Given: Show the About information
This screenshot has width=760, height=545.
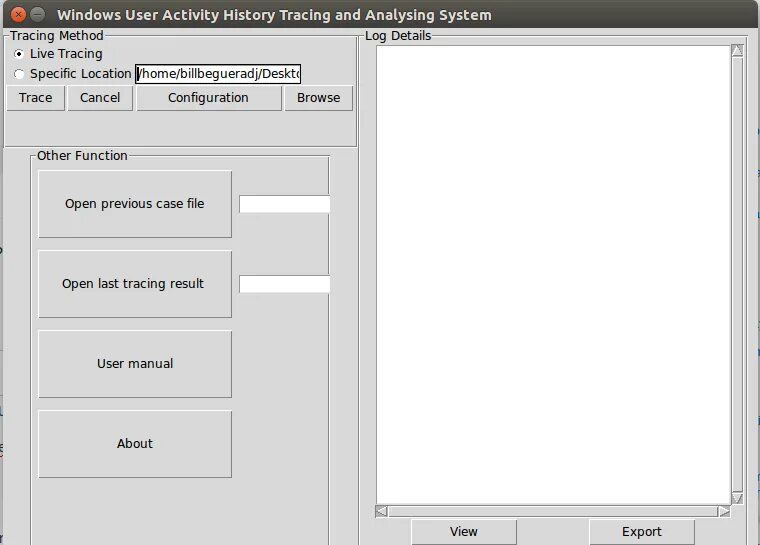Looking at the screenshot, I should [x=135, y=444].
